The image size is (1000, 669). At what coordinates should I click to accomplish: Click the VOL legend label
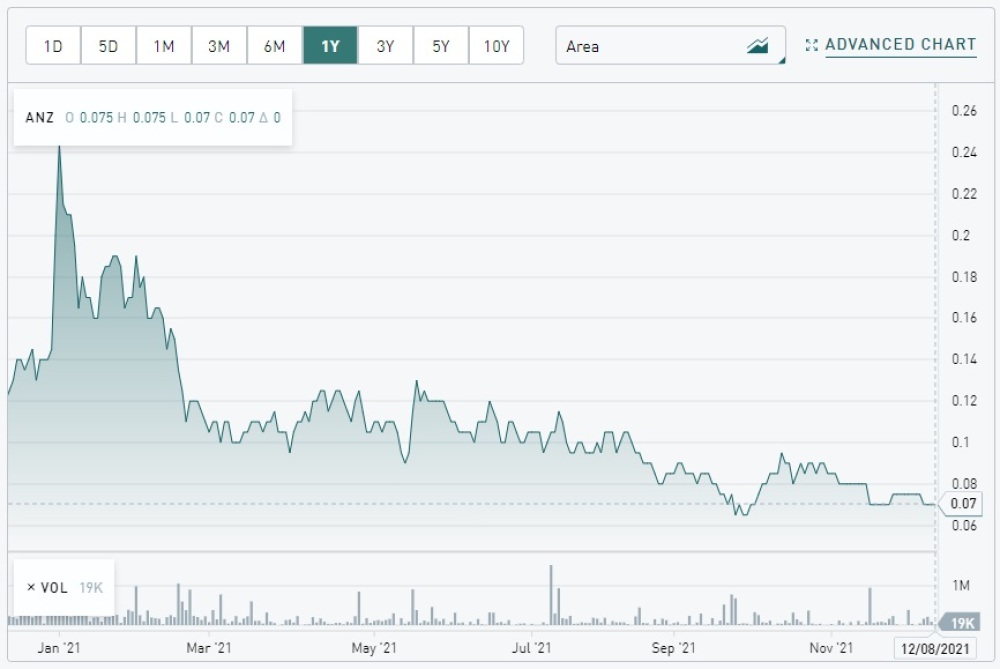click(x=54, y=587)
